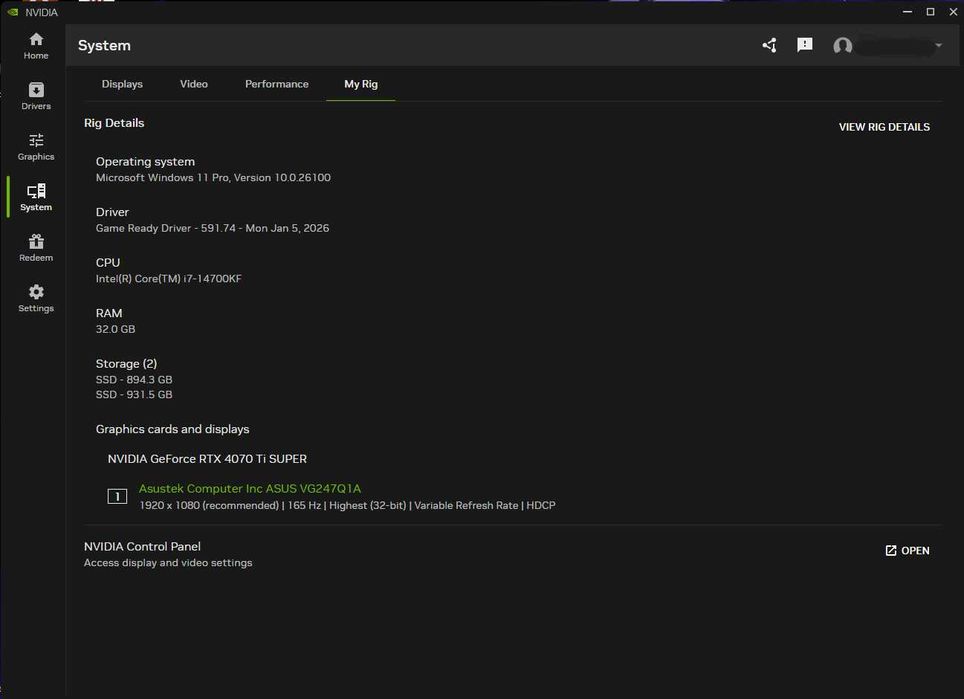Screen dimensions: 964x699
Task: Switch to the Video tab
Action: coord(194,84)
